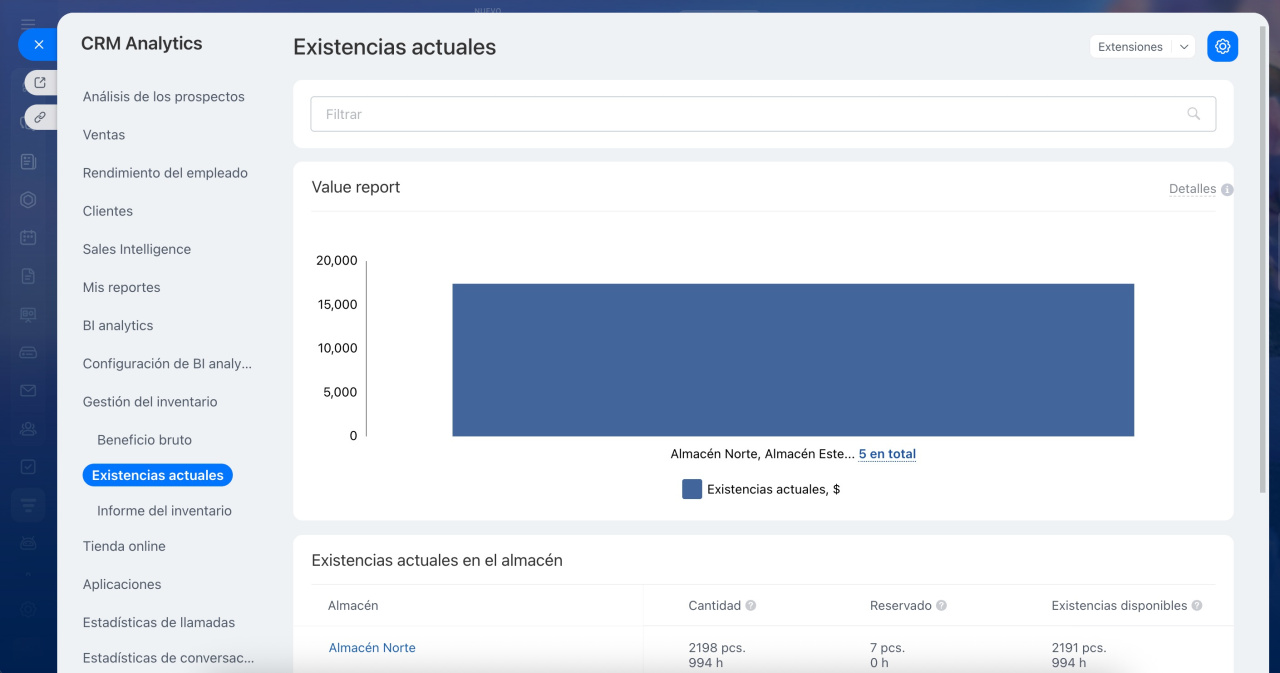1280x673 pixels.
Task: Click help icon next to Existencias disponibles
Action: click(1197, 606)
